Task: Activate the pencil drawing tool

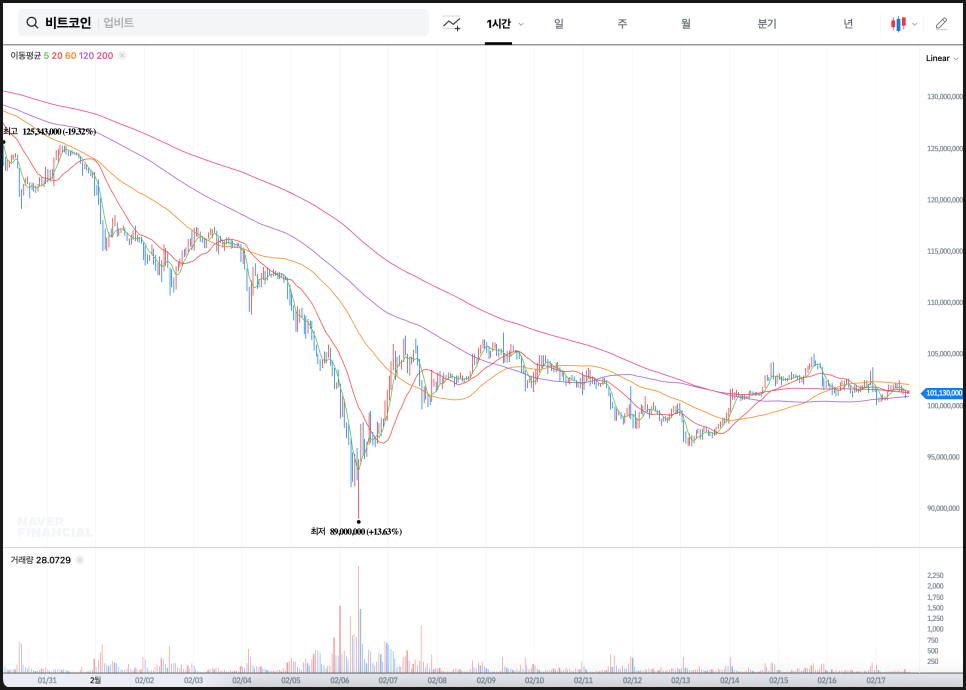Action: [941, 23]
